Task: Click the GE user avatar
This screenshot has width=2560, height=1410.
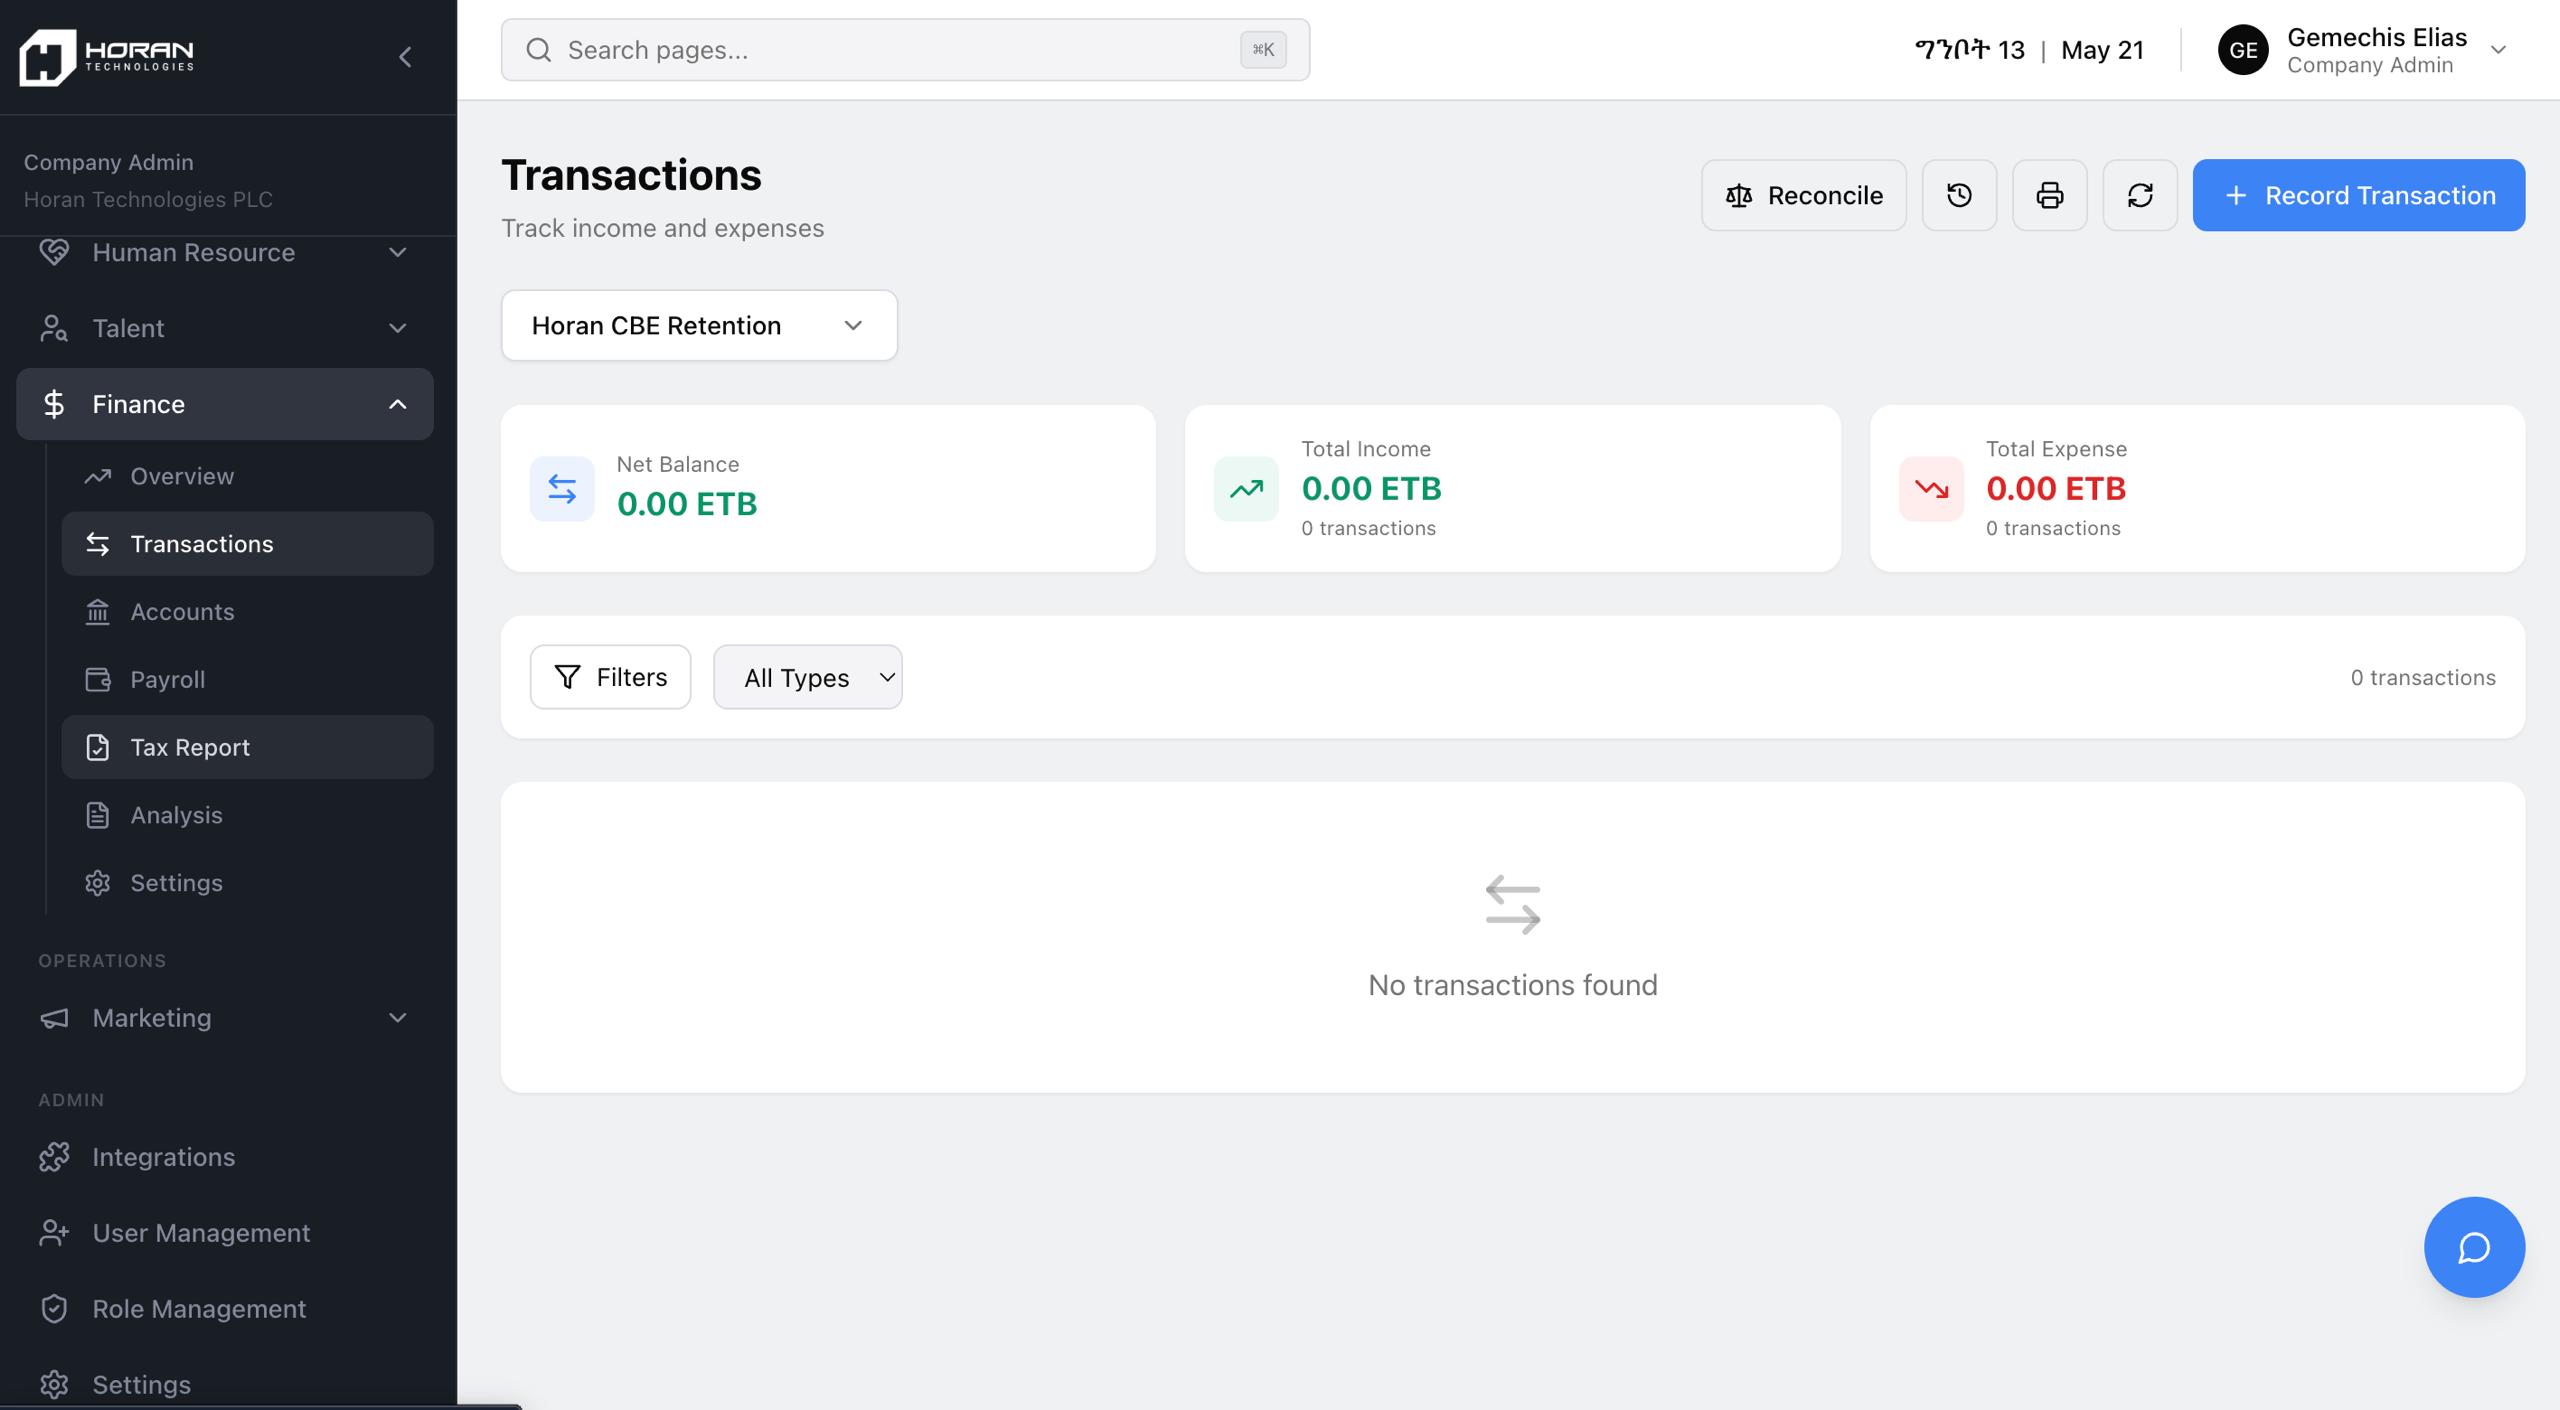Action: click(x=2243, y=50)
